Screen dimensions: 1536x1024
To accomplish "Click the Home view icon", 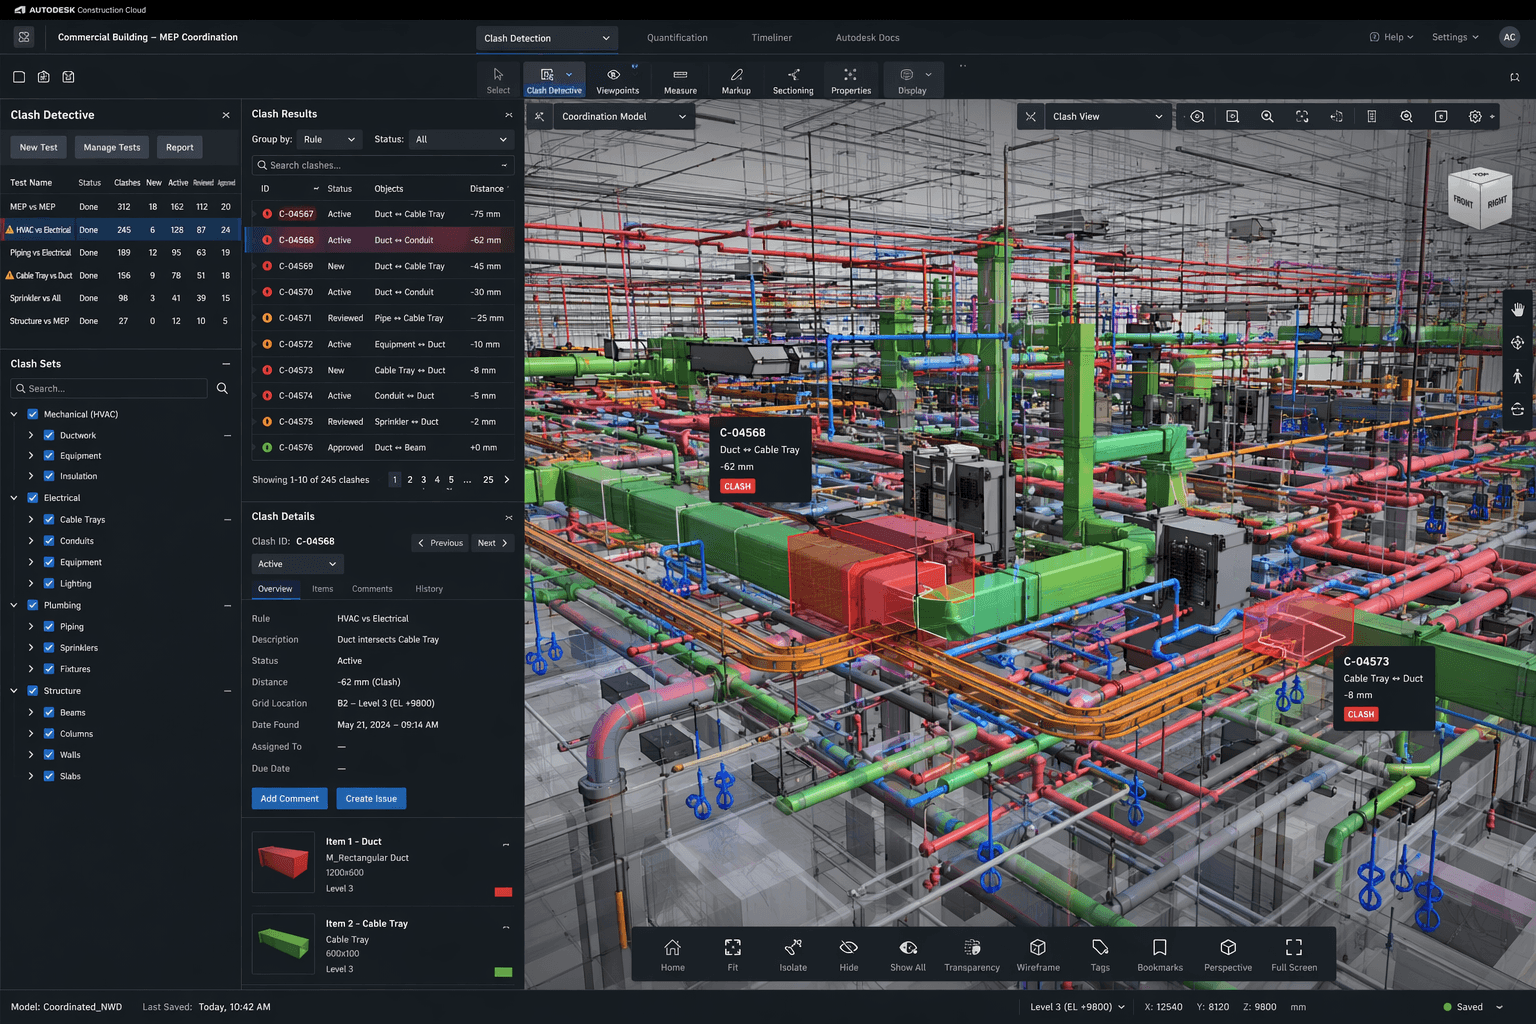I will (x=673, y=955).
